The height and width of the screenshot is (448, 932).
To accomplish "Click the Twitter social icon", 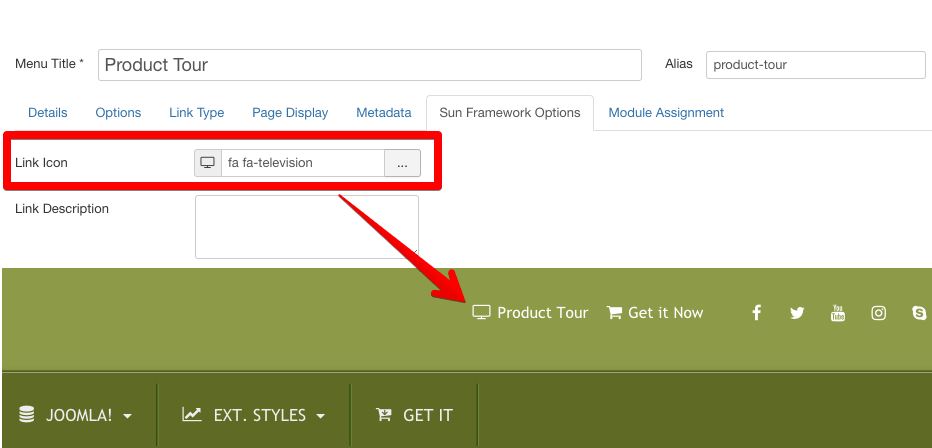I will (x=797, y=313).
